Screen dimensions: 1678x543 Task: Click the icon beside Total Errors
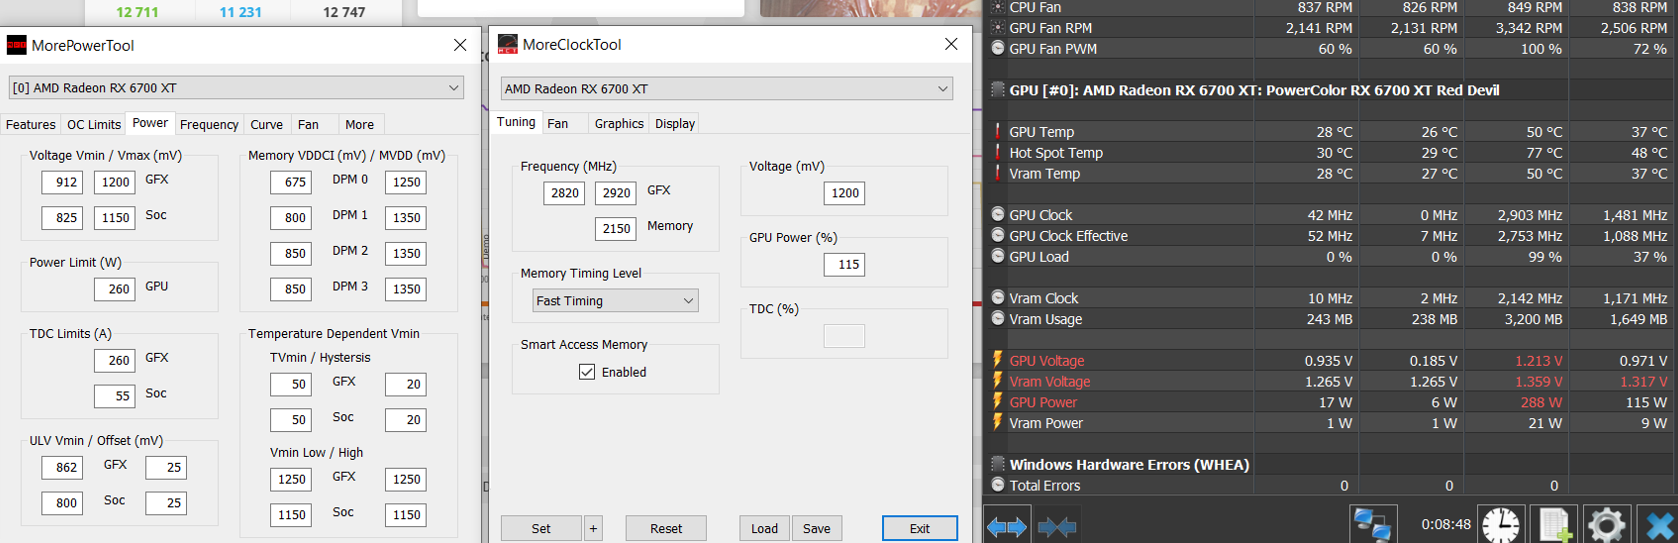tap(998, 485)
